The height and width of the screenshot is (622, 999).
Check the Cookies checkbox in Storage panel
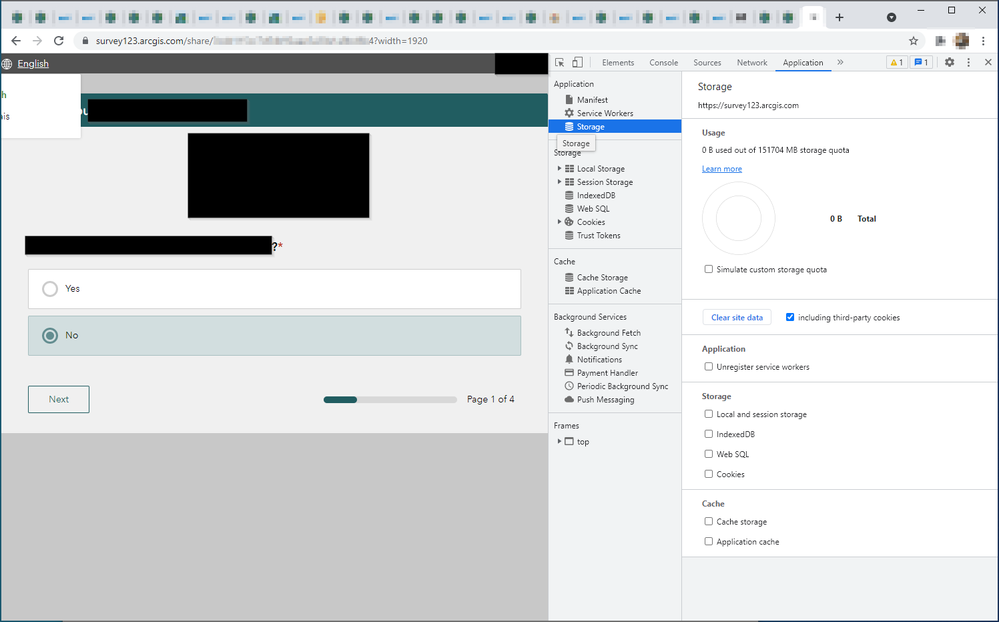click(x=708, y=474)
